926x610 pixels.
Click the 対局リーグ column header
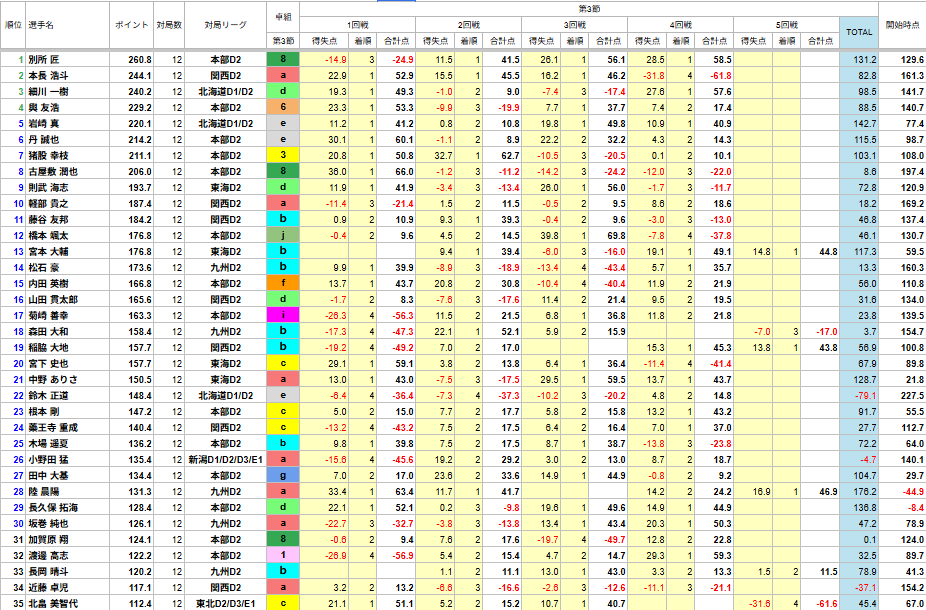226,25
